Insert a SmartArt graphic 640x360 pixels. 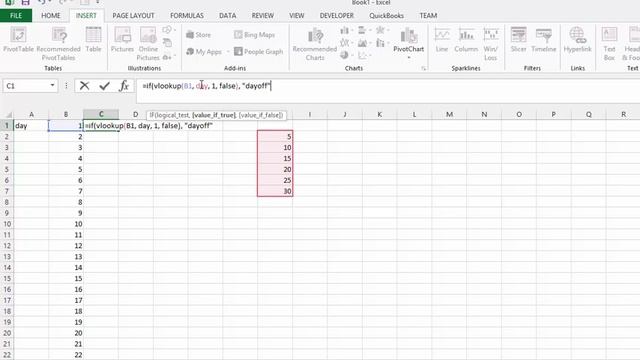click(167, 42)
